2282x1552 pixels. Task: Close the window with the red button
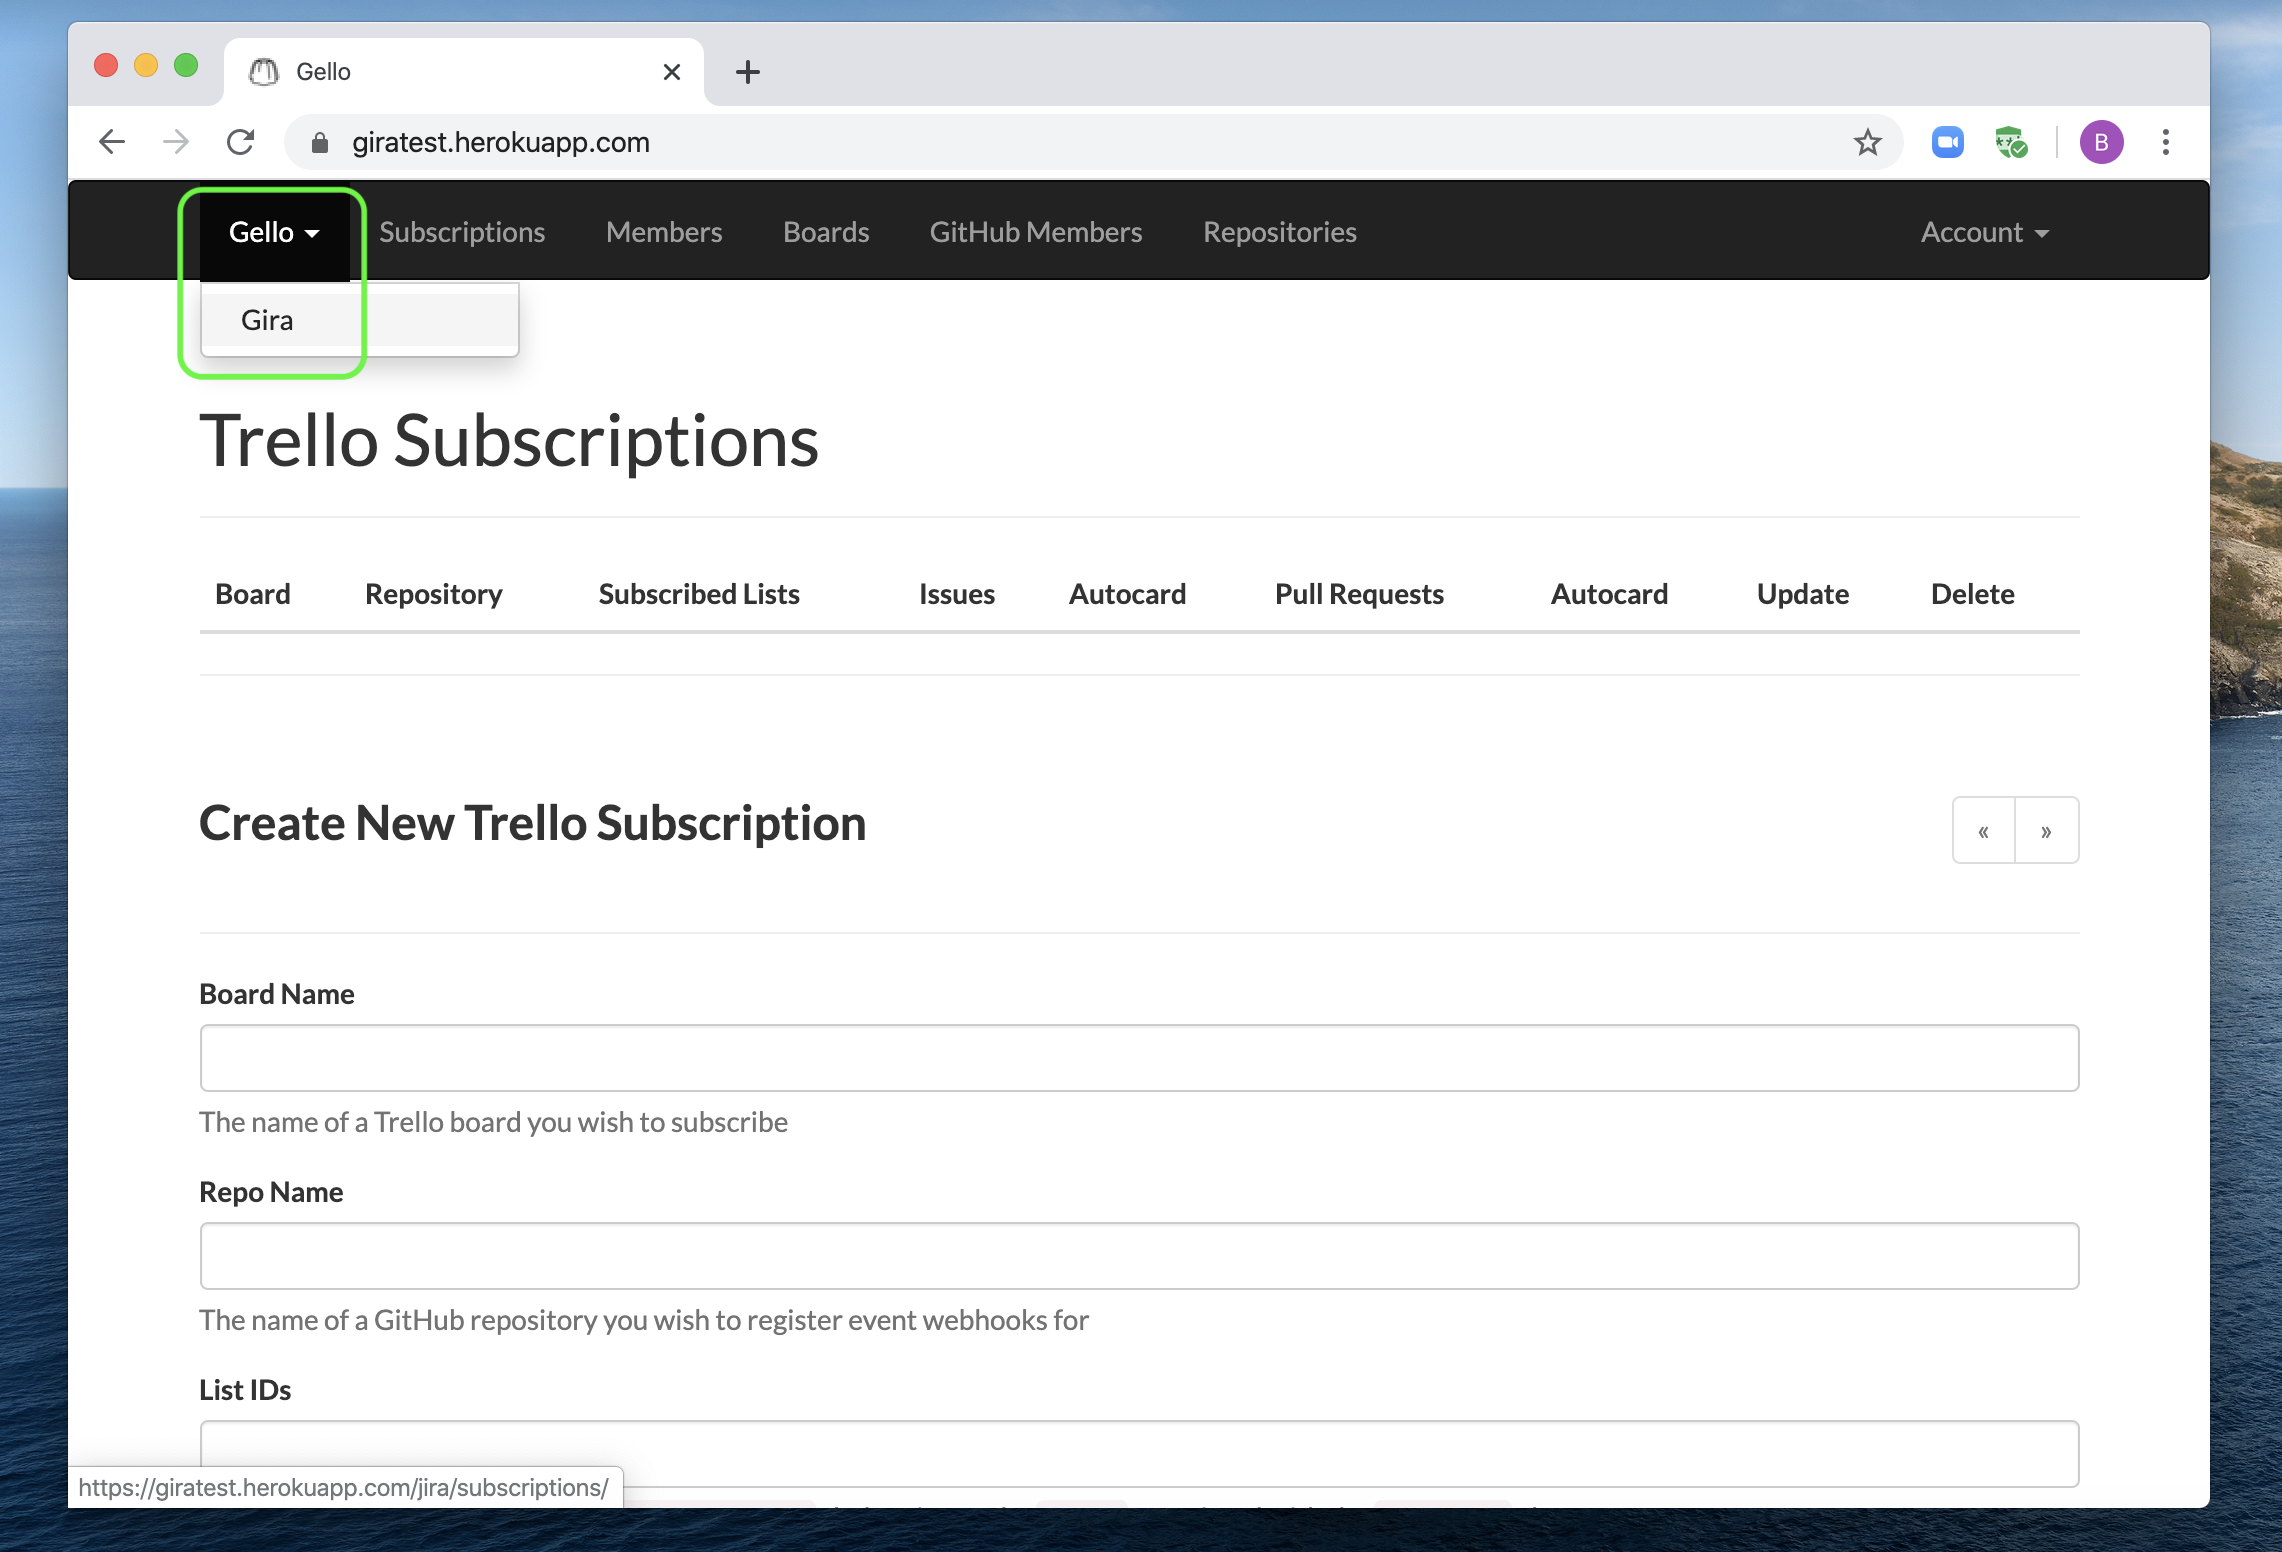pyautogui.click(x=106, y=66)
